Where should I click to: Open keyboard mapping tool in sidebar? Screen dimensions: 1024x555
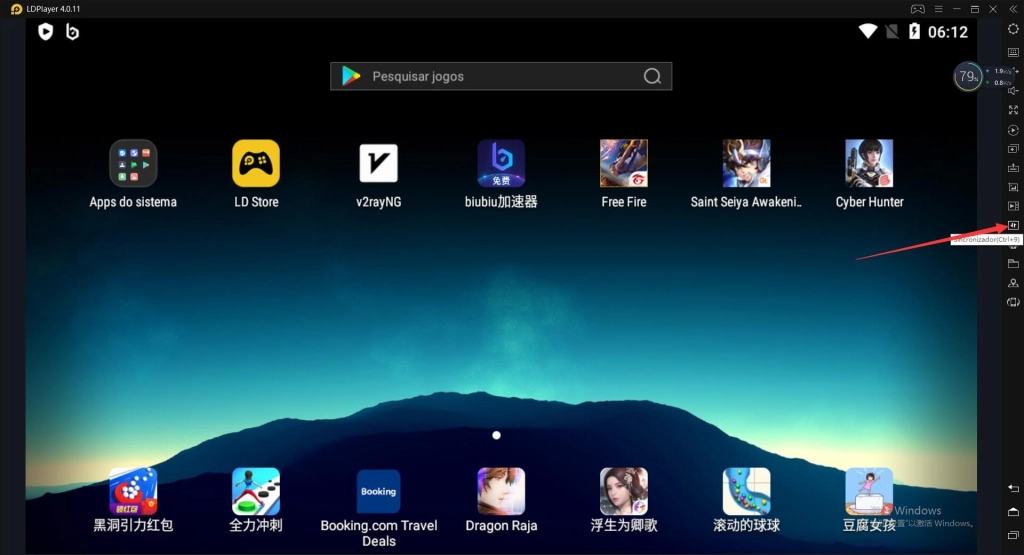(x=1013, y=52)
